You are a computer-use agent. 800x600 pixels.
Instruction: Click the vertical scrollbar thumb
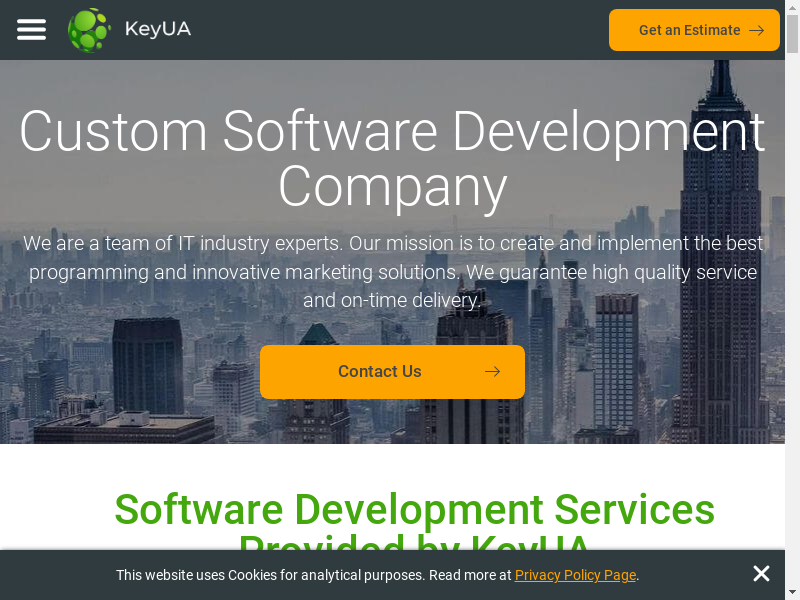pos(792,30)
